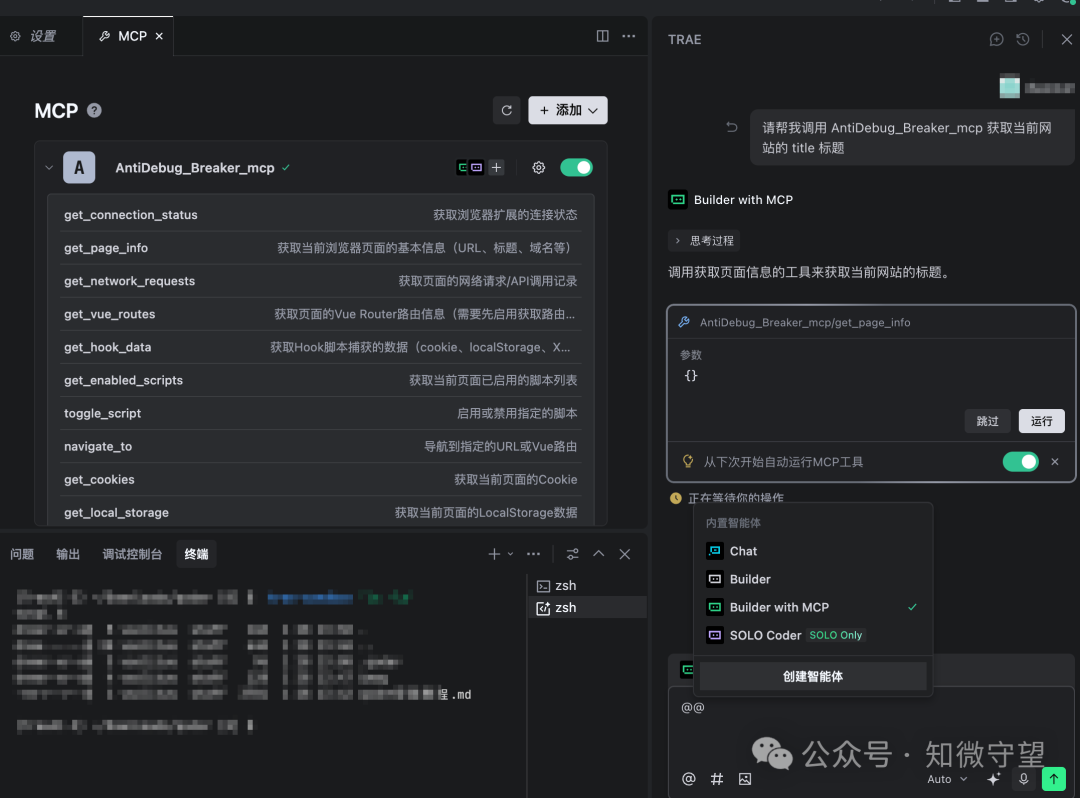Select the first zsh terminal
Image resolution: width=1080 pixels, height=798 pixels.
click(x=587, y=585)
